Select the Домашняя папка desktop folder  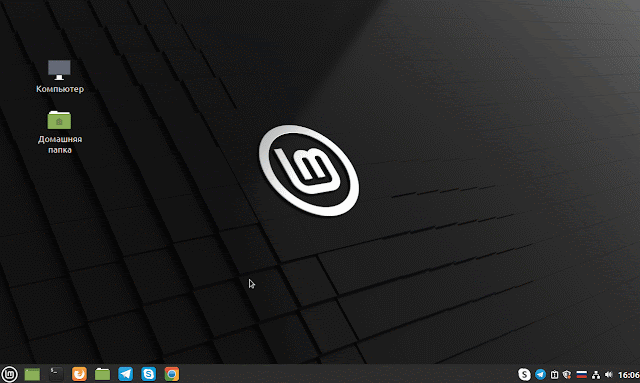click(59, 120)
